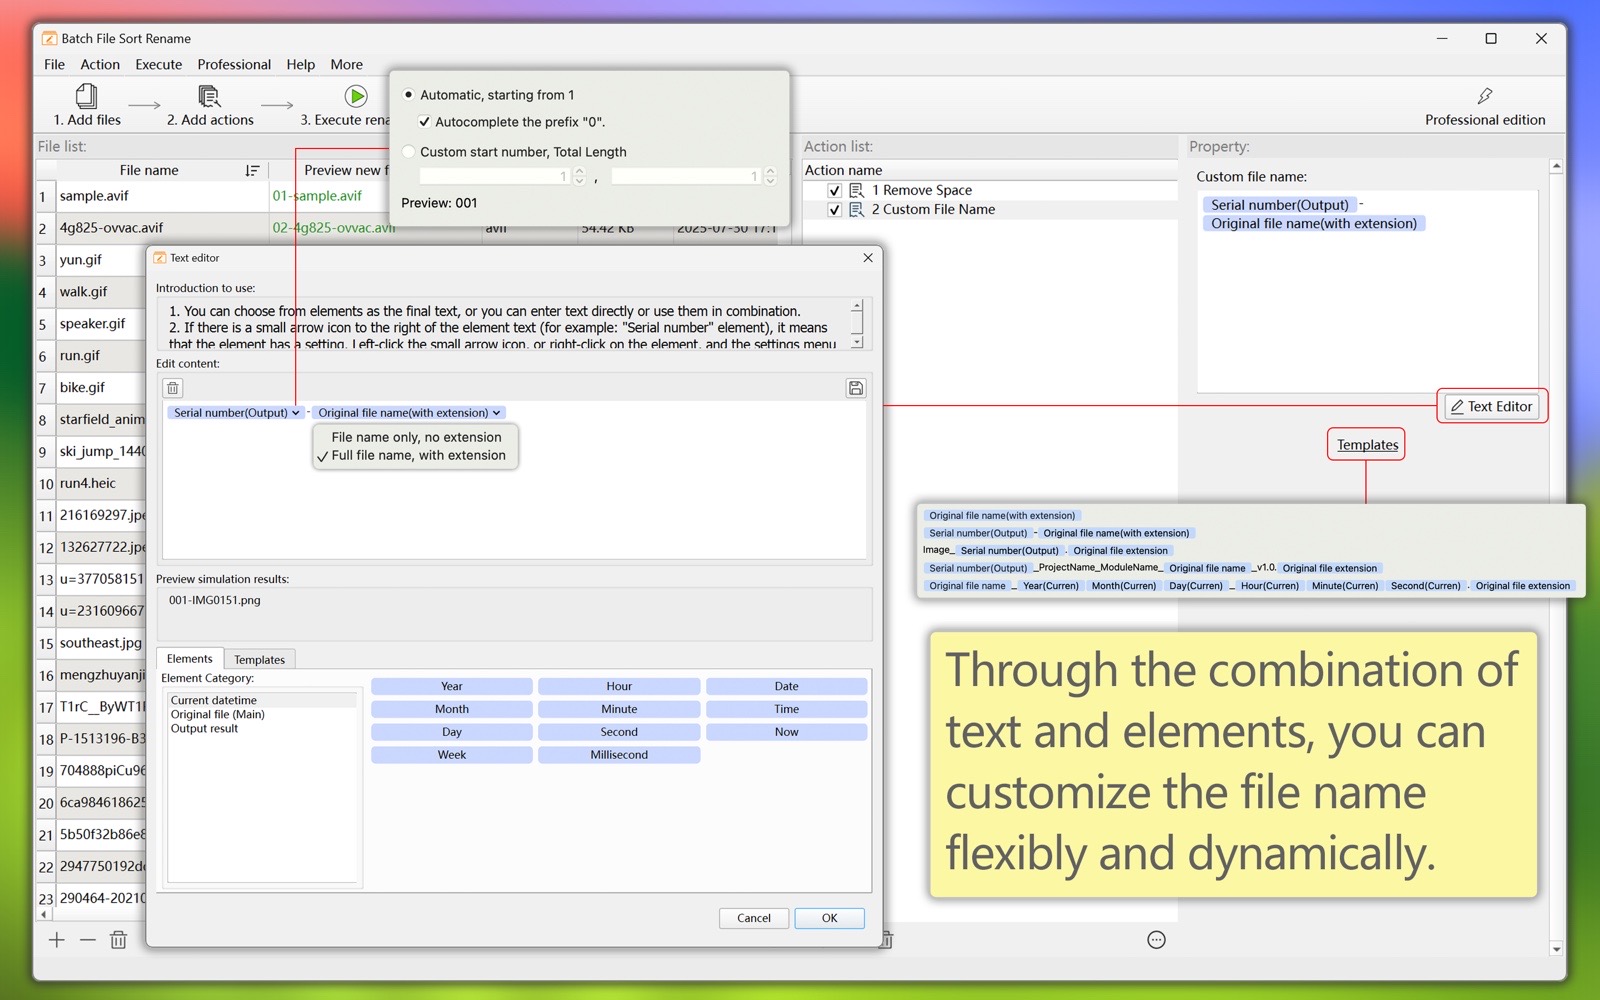This screenshot has height=1000, width=1600.
Task: Select Output result element category
Action: 204,729
